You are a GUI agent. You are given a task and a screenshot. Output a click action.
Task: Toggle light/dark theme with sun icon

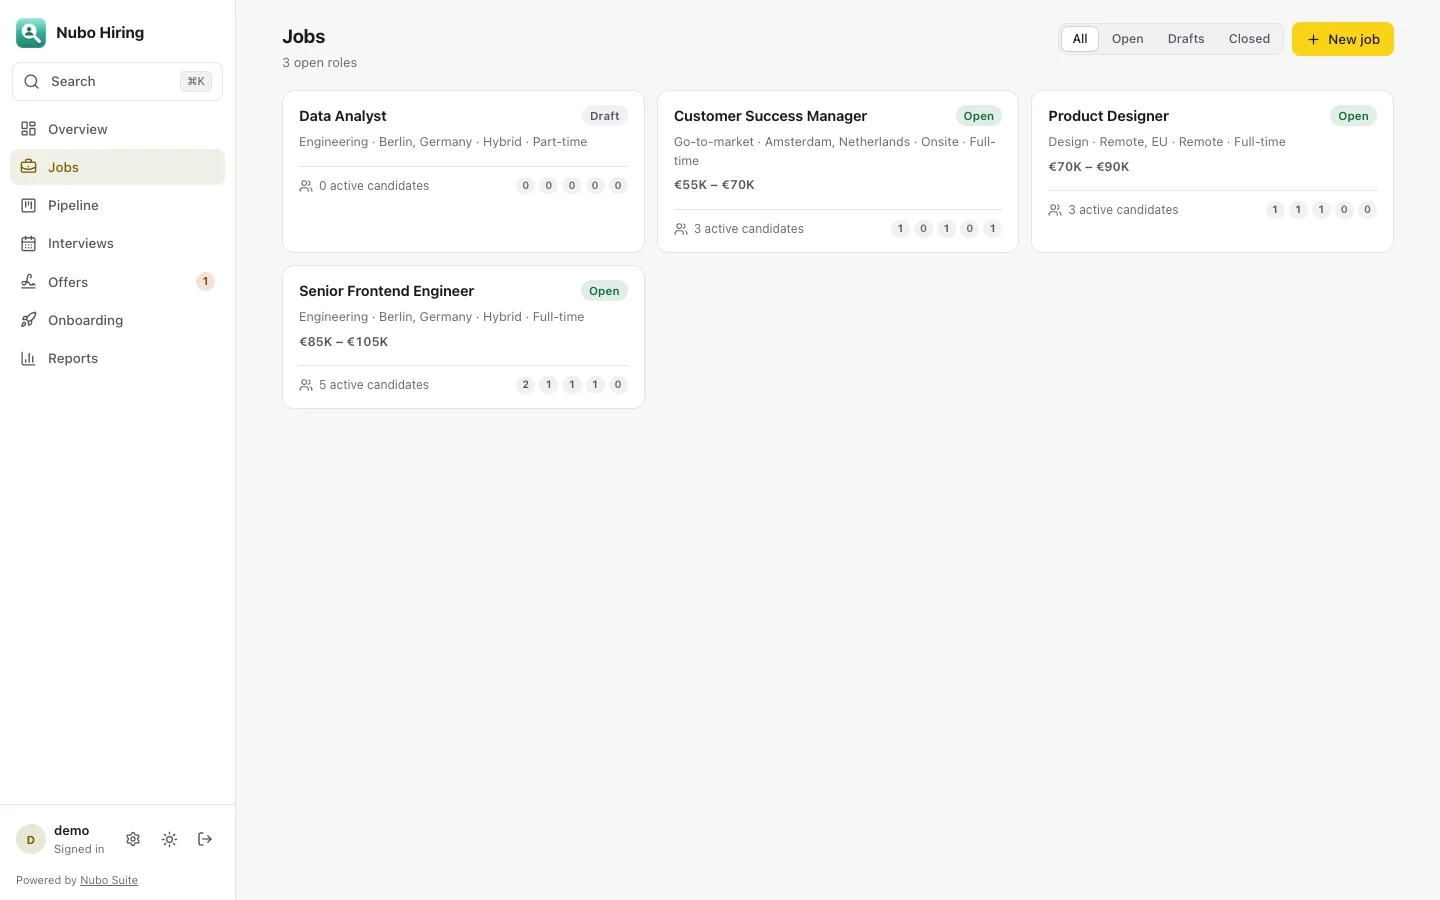[x=169, y=839]
